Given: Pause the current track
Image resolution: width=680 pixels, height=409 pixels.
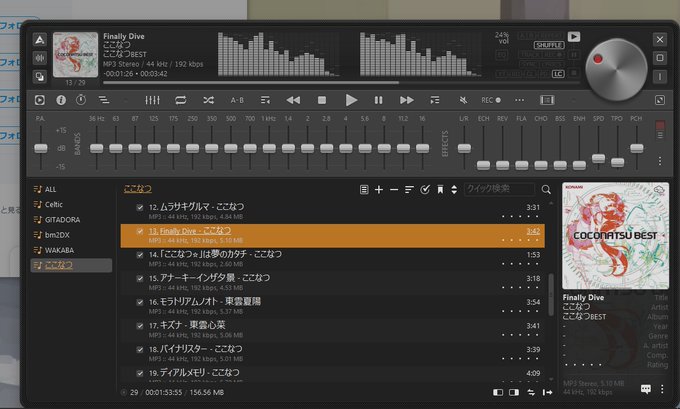Looking at the screenshot, I should point(379,100).
